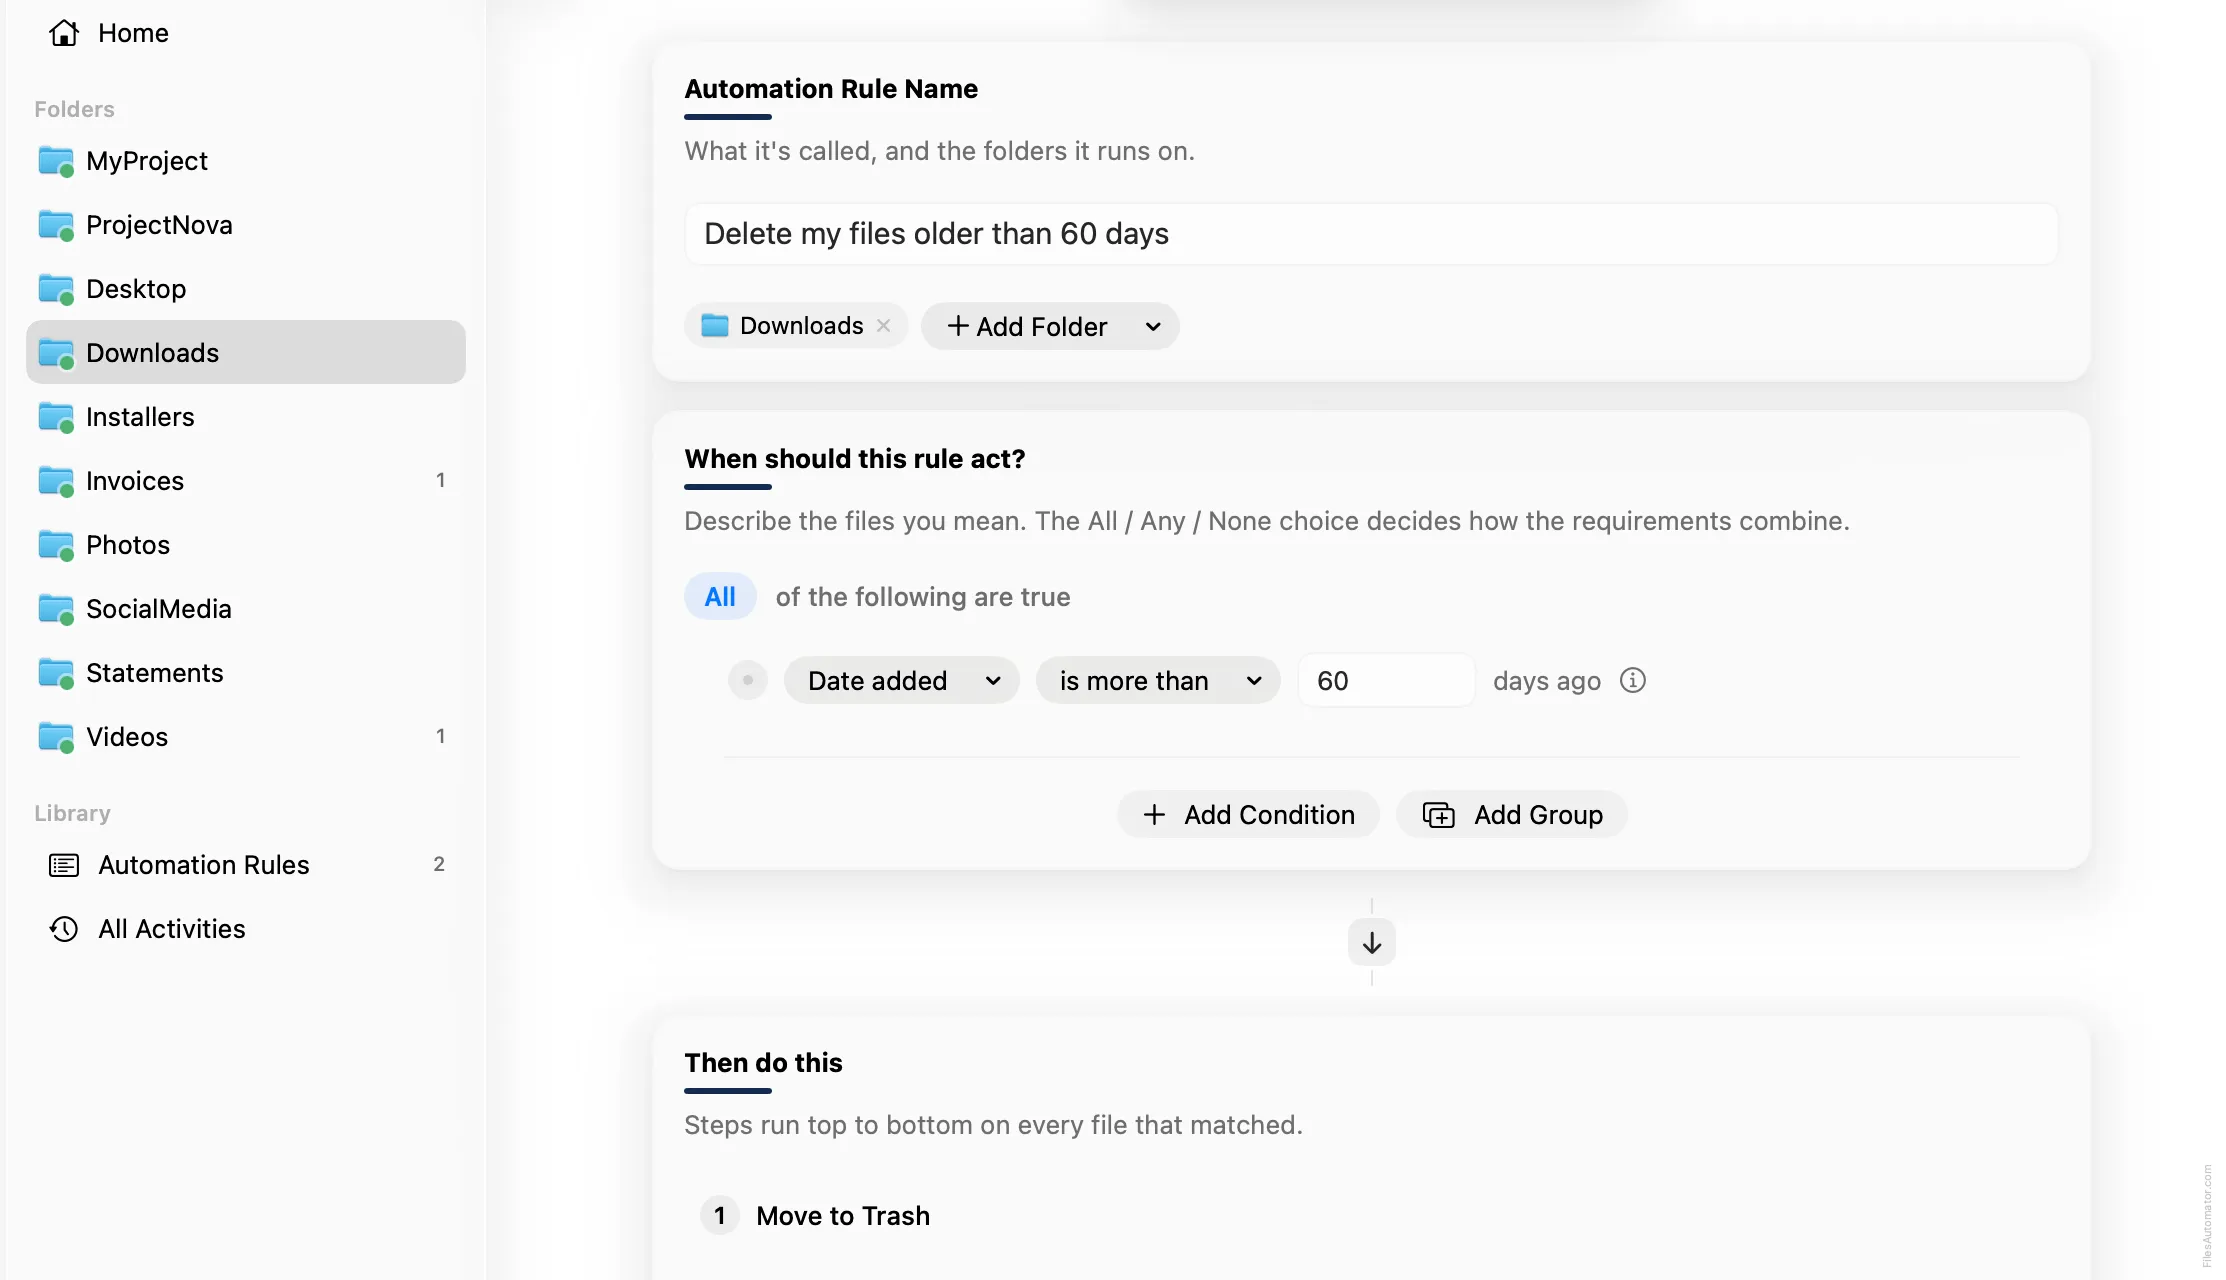The width and height of the screenshot is (2226, 1280).
Task: Click the 'Automation Rule Name' heading
Action: click(831, 89)
